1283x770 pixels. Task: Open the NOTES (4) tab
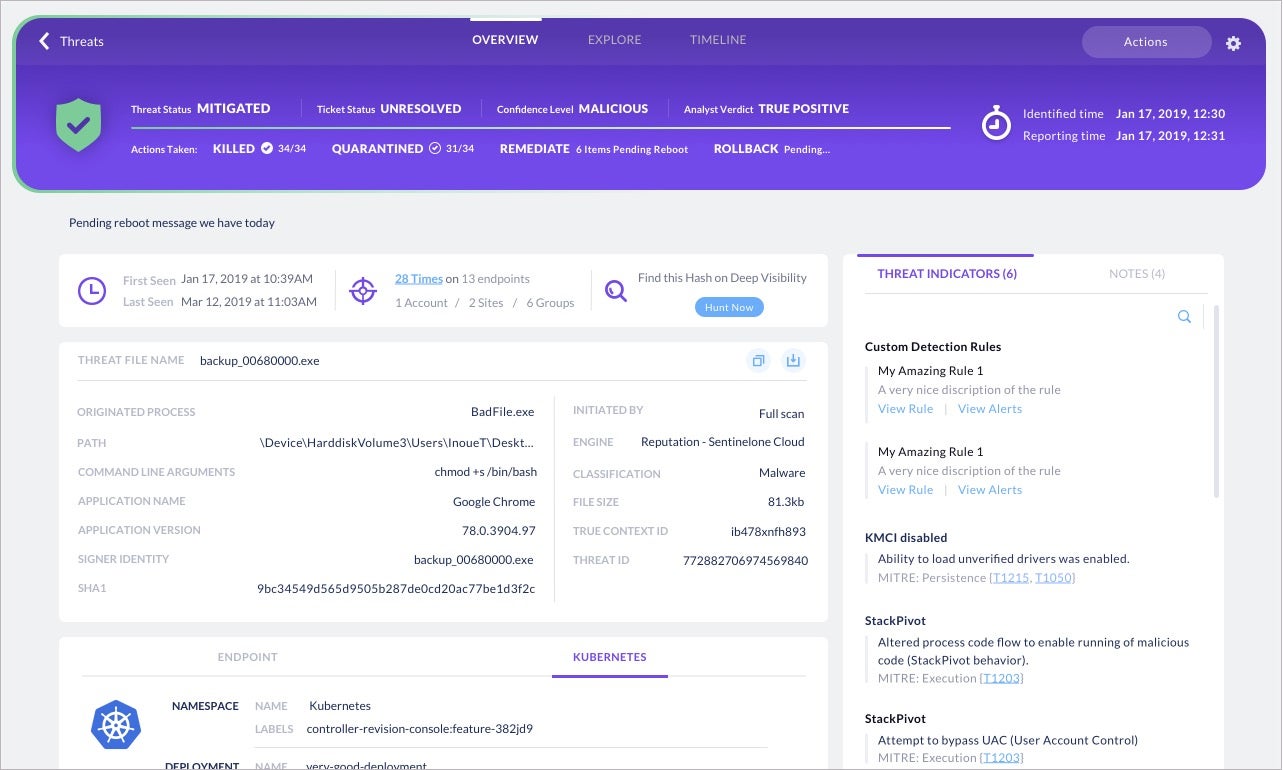[x=1136, y=274]
